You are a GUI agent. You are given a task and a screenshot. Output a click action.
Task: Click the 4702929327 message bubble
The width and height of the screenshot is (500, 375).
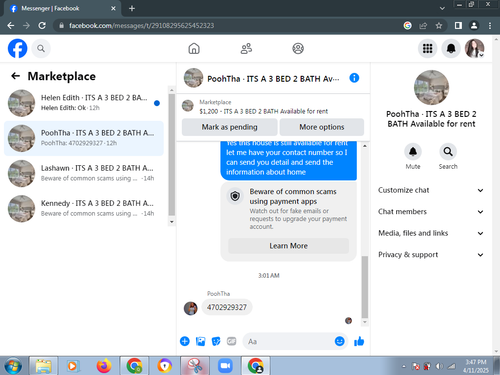[x=227, y=307]
